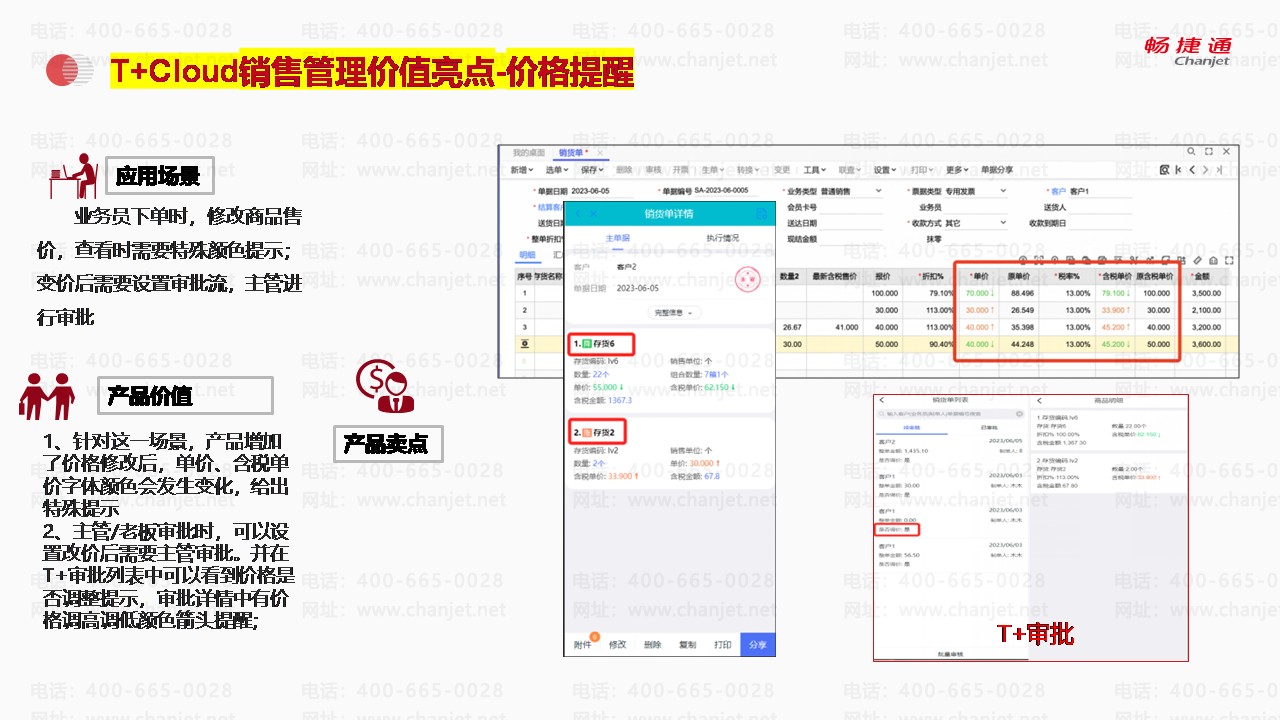Select the 明细 tab above the table

526,255
